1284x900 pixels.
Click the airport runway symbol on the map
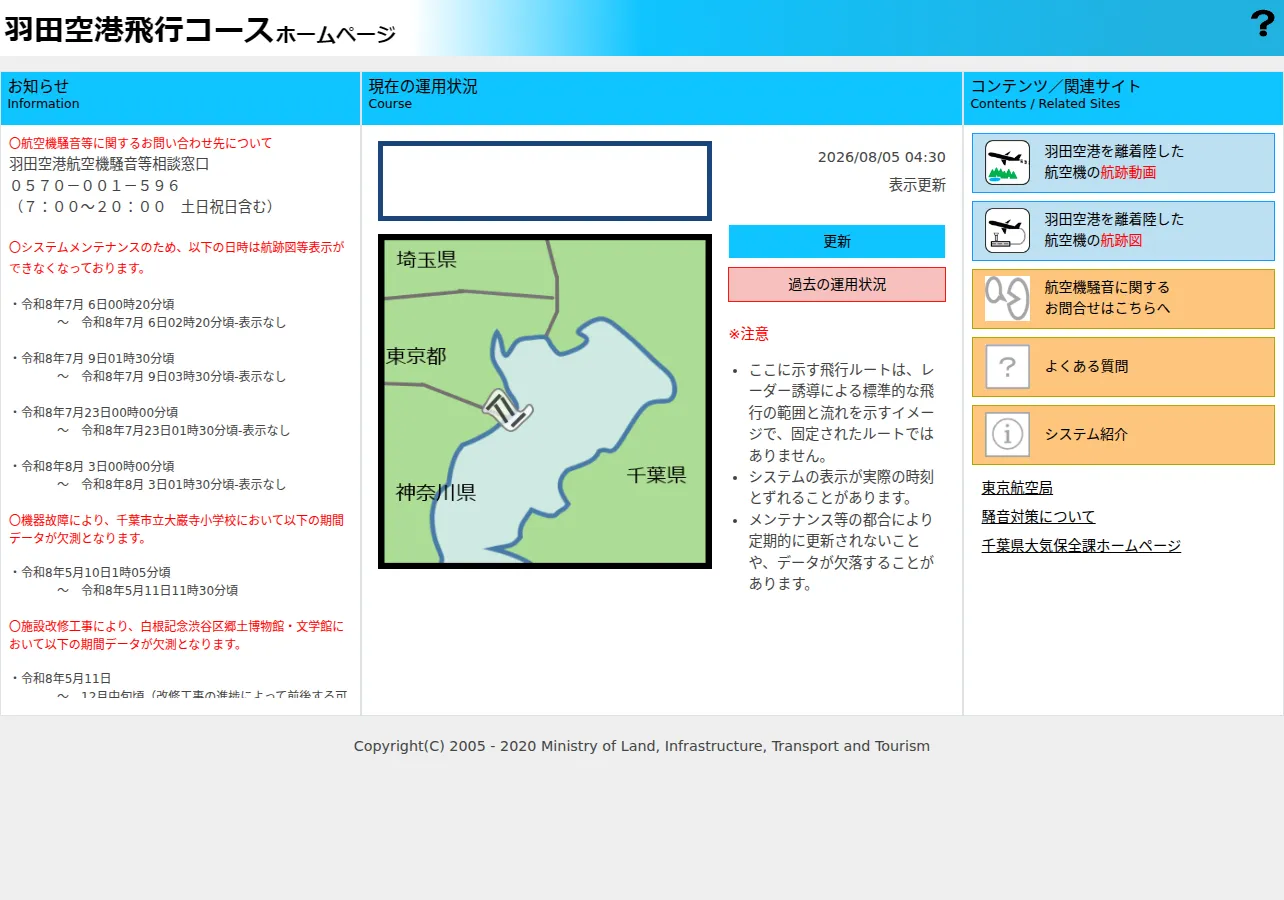tap(508, 409)
